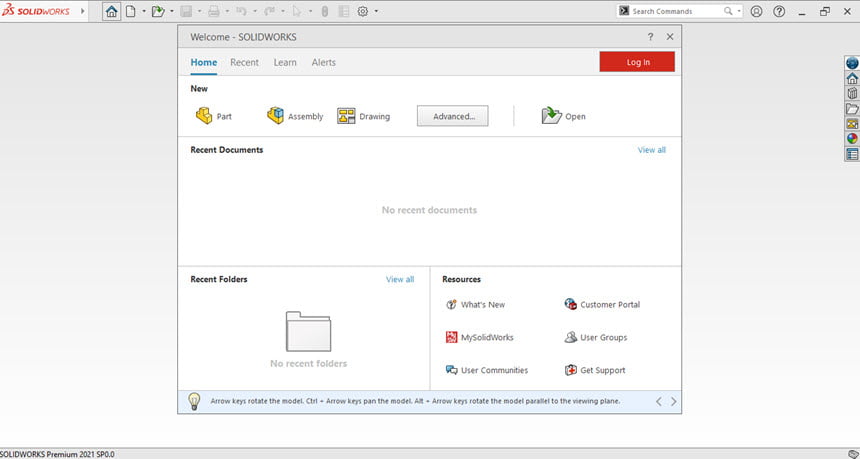Expand the menu arrow beside SOLIDWORKS logo
The height and width of the screenshot is (459, 860).
tap(83, 11)
